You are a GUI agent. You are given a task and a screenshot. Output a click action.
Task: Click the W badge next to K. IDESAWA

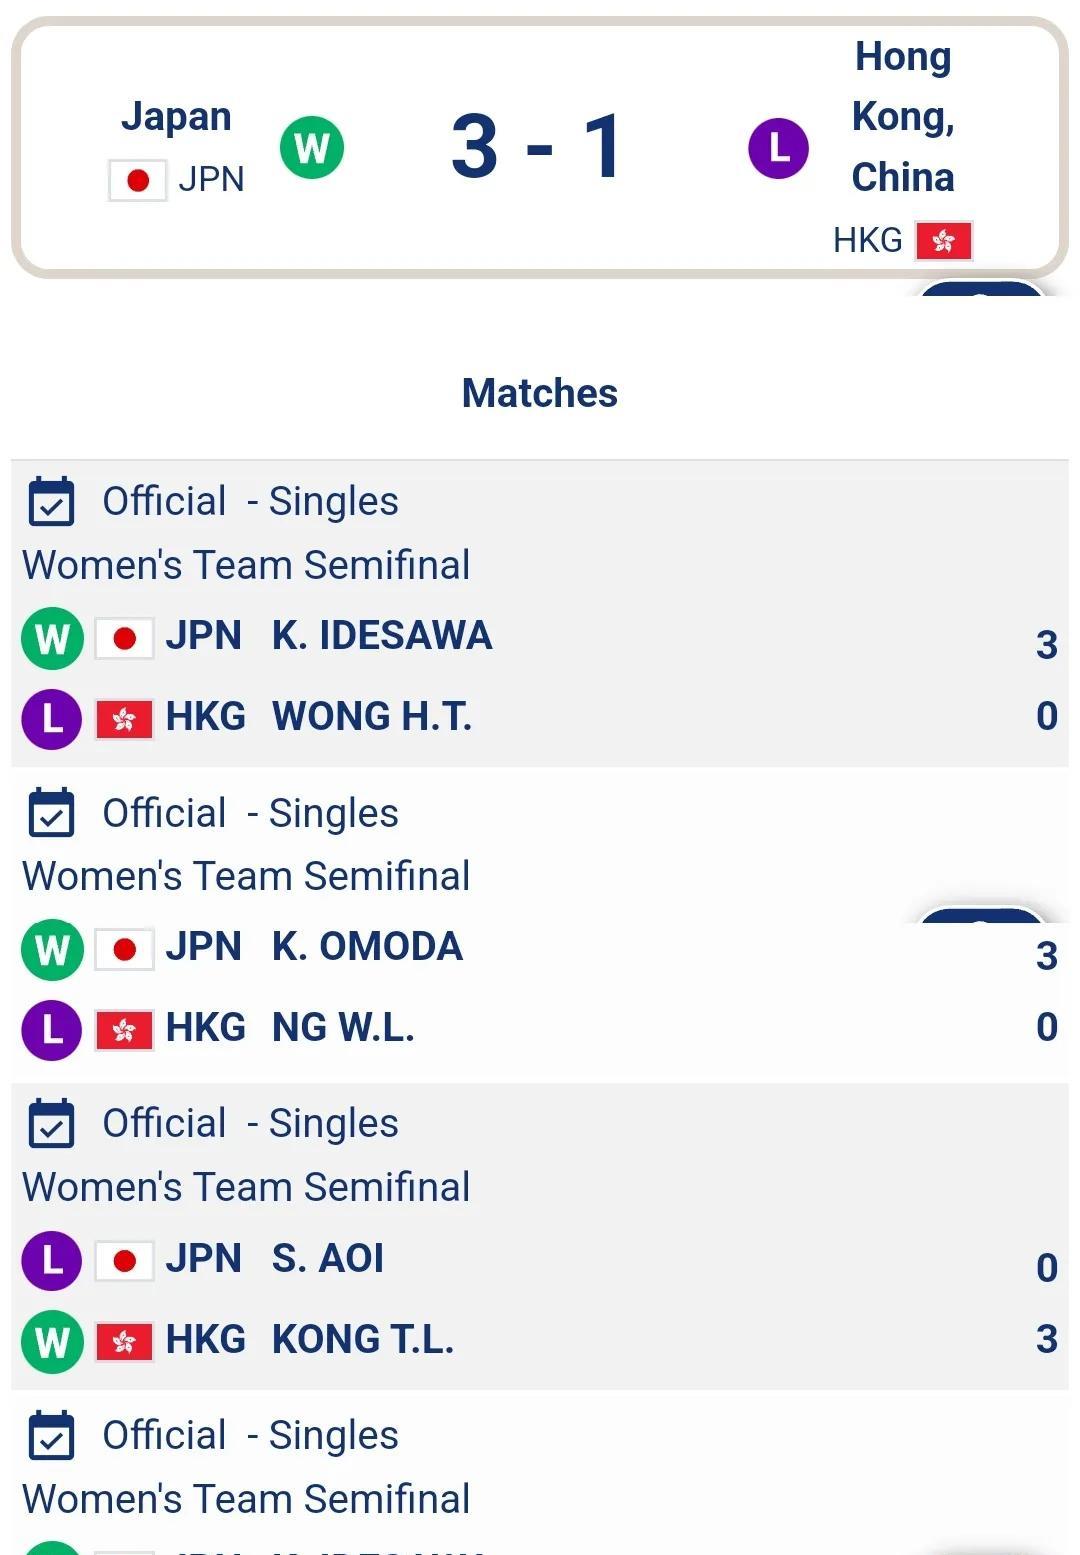point(51,637)
